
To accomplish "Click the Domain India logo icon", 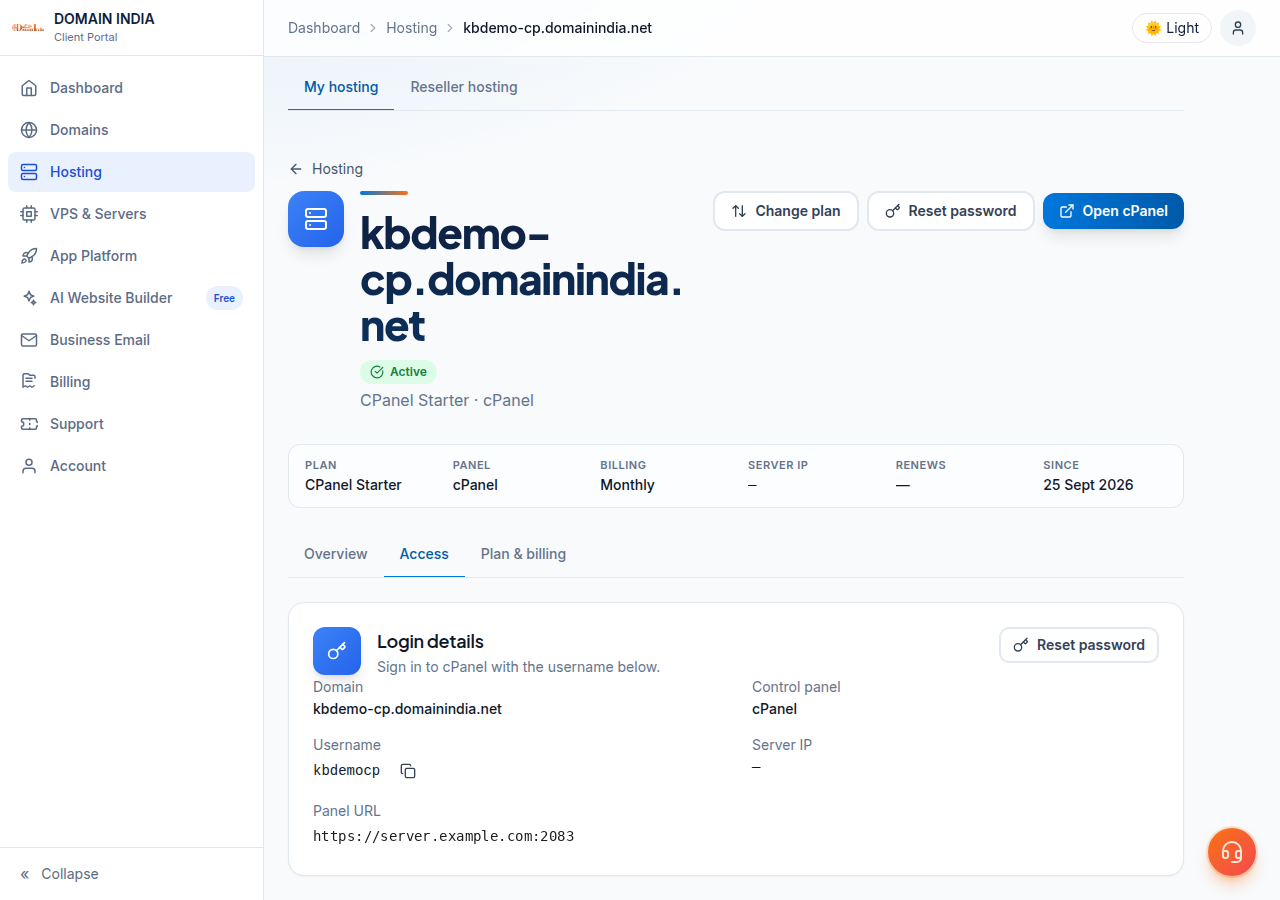I will [x=28, y=27].
